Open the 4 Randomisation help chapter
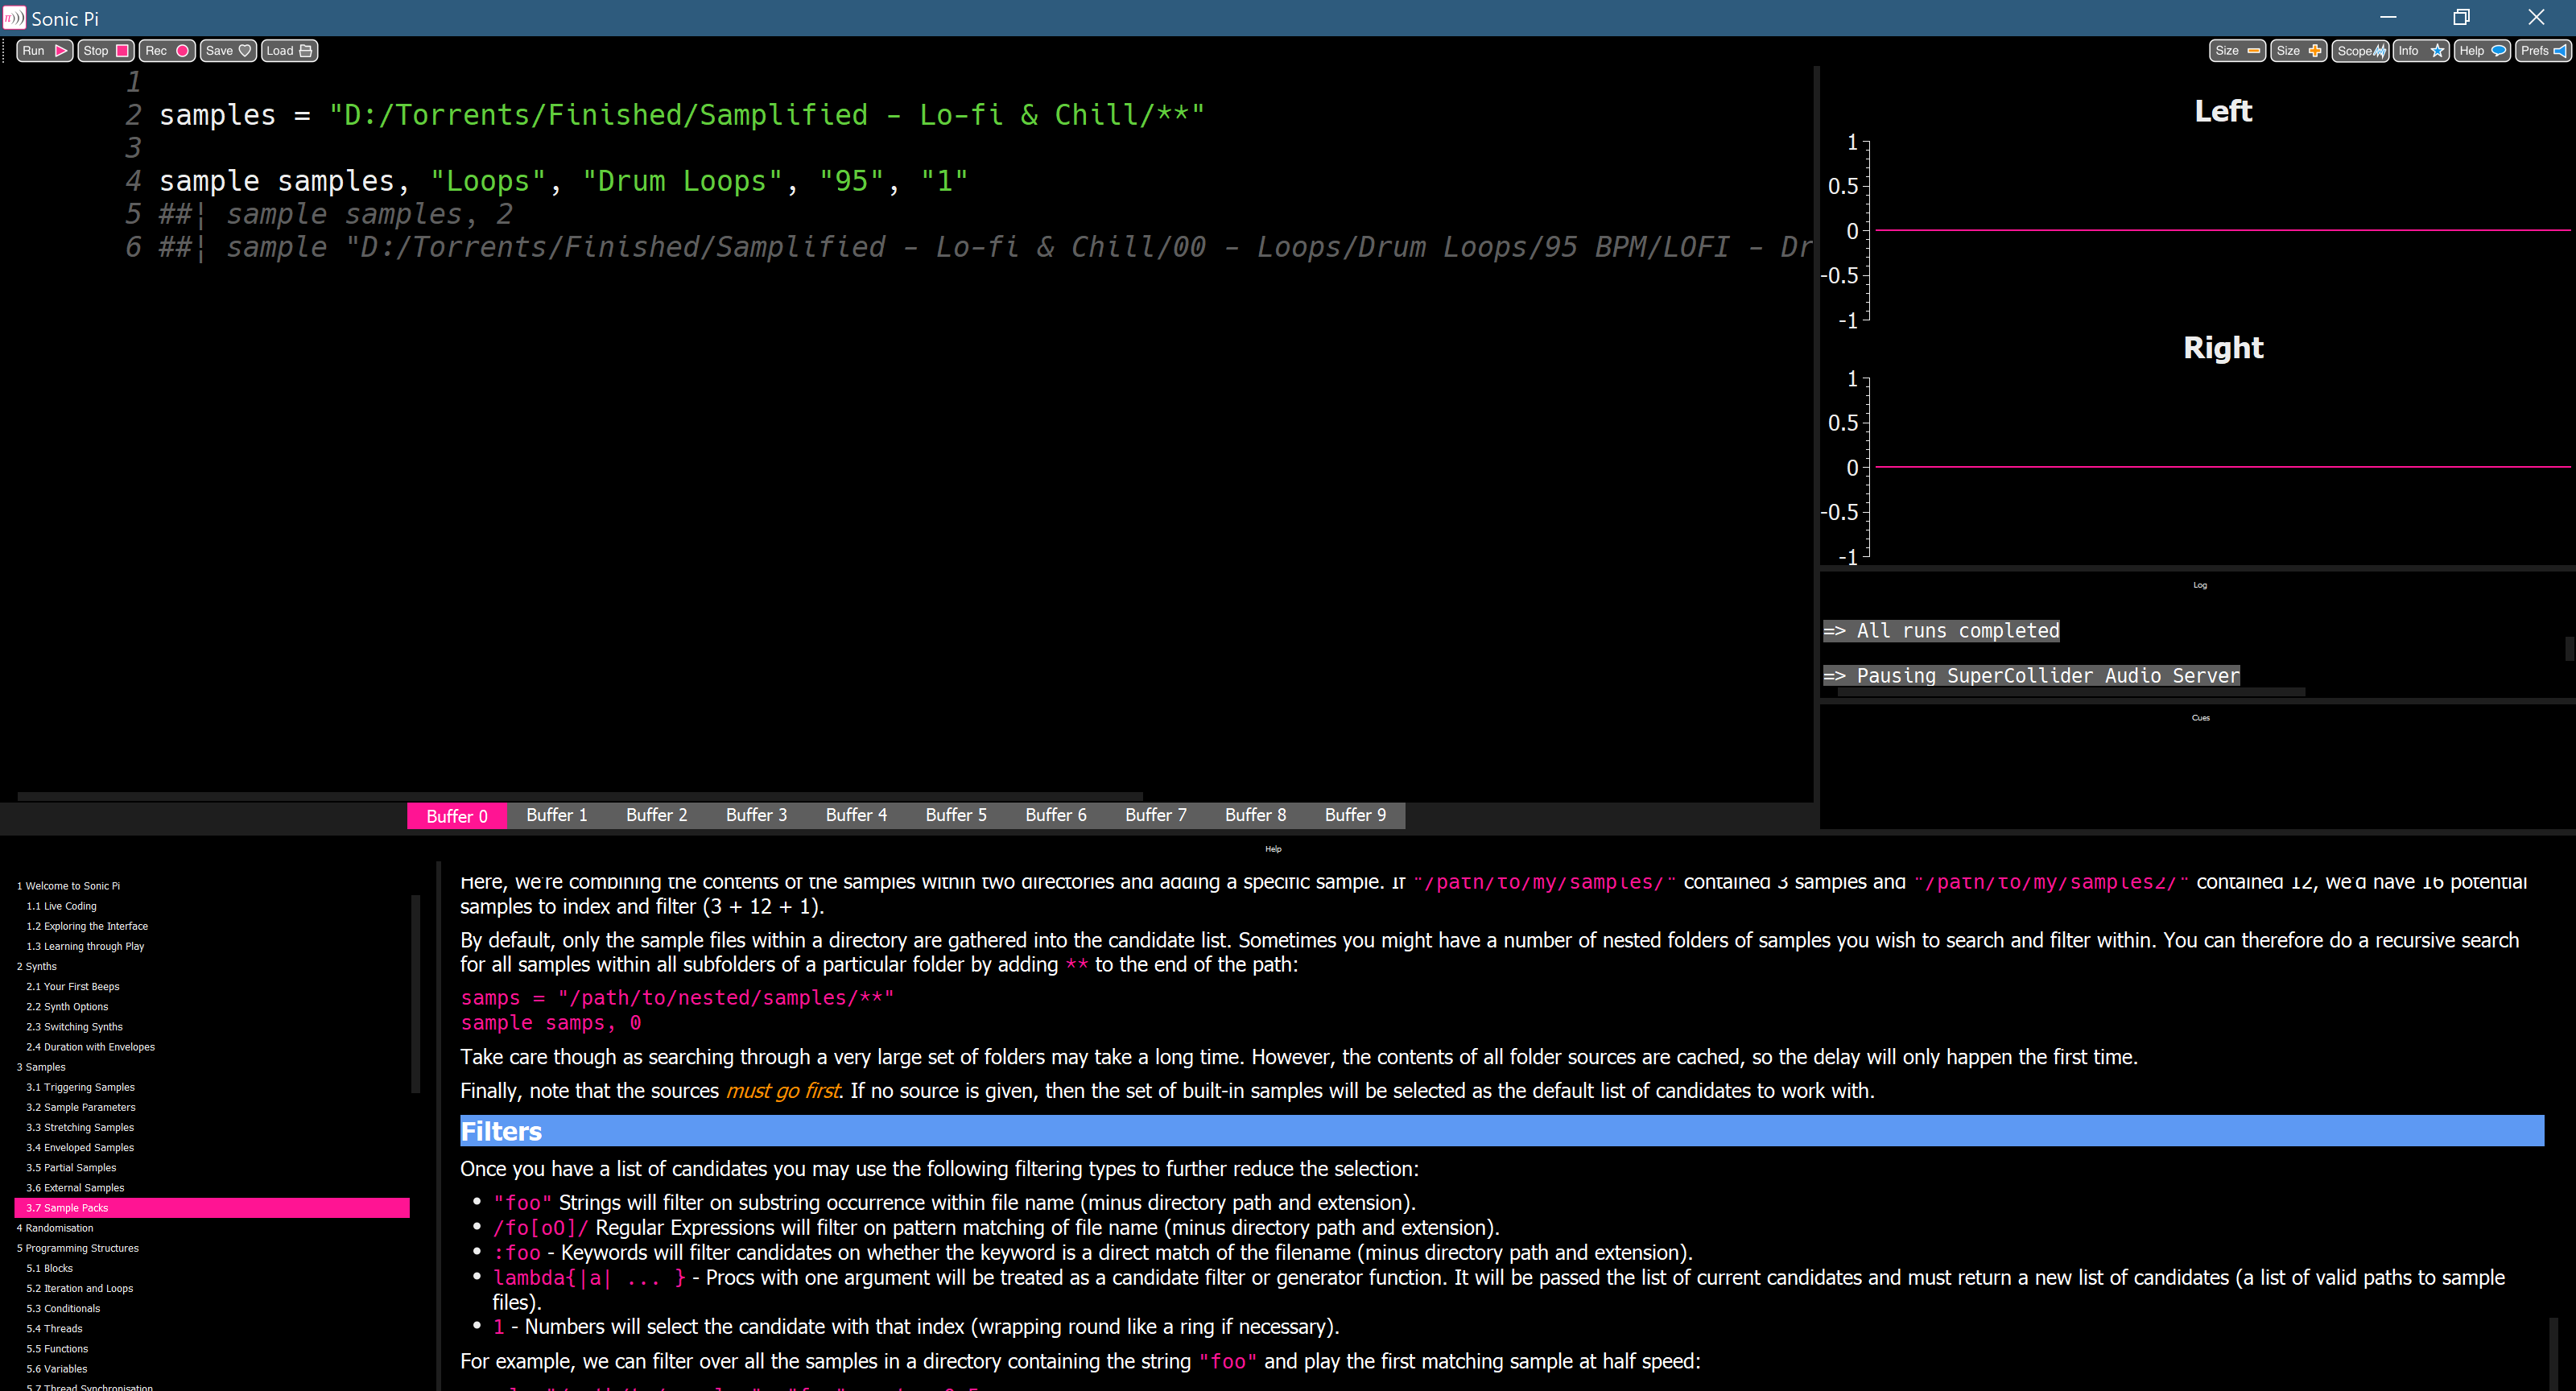Screen dimensions: 2576x1391 pyautogui.click(x=55, y=1228)
